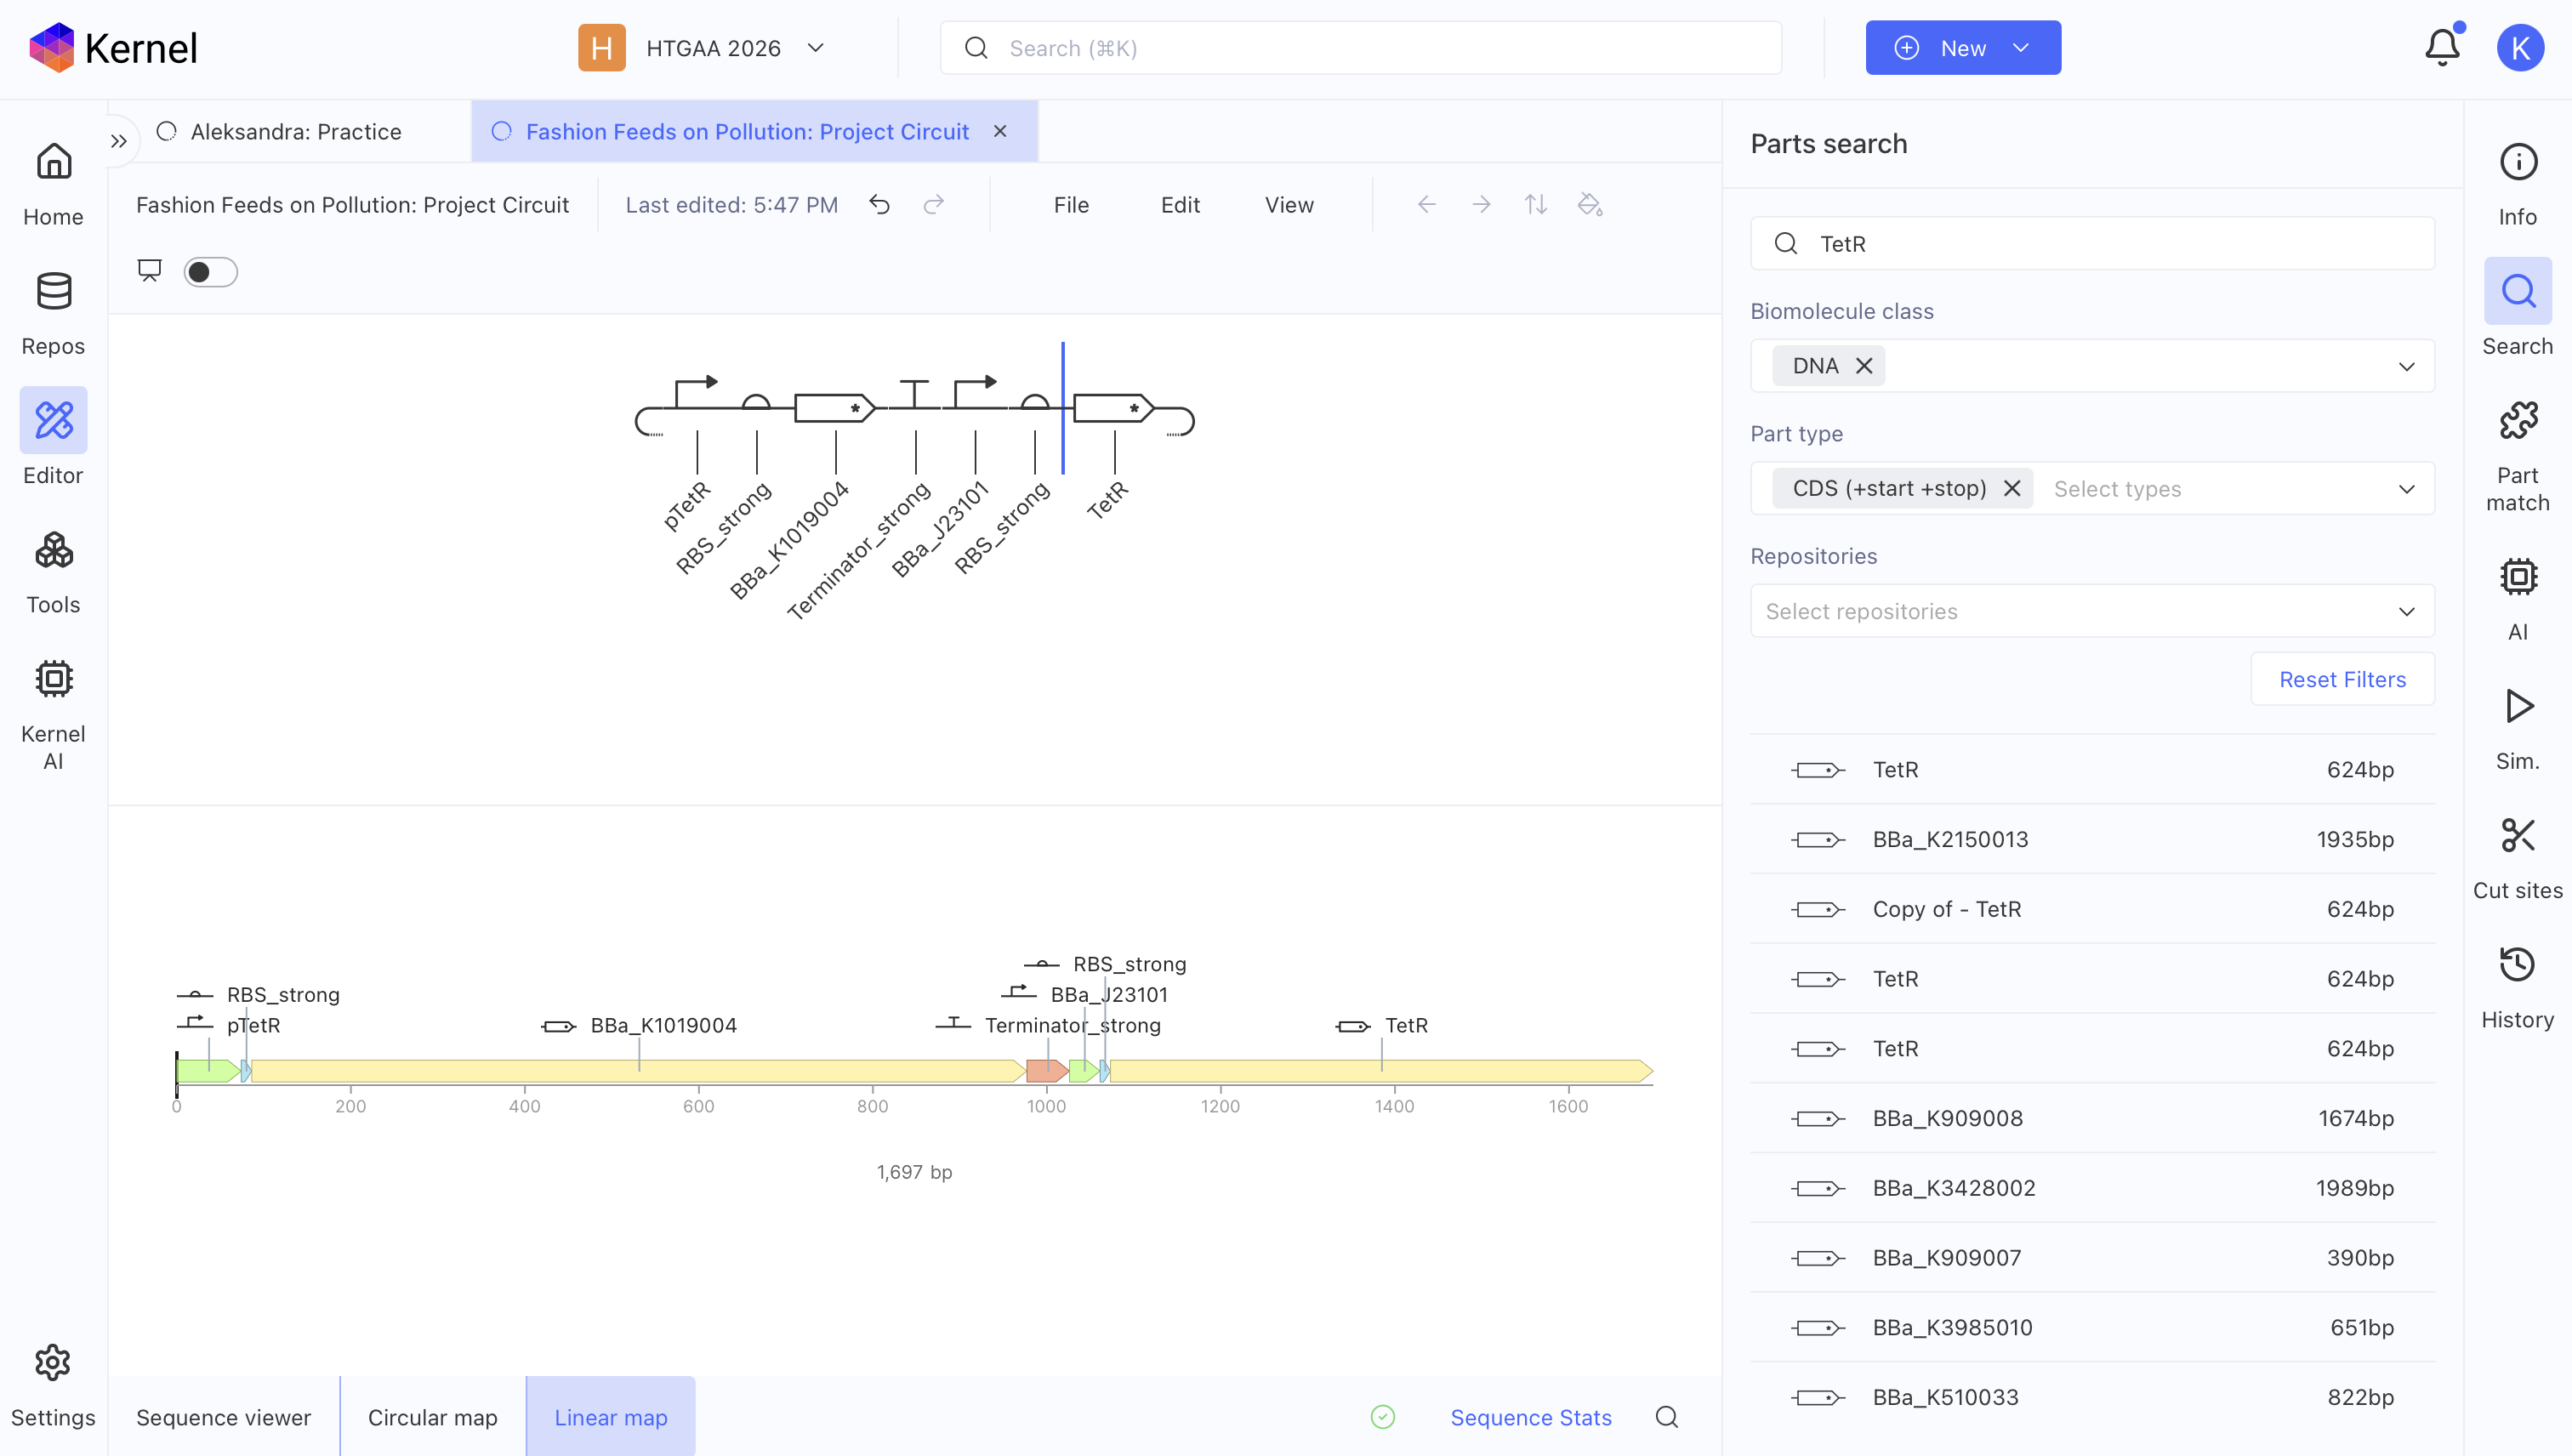This screenshot has height=1456, width=2572.
Task: Open the View menu
Action: click(x=1289, y=205)
